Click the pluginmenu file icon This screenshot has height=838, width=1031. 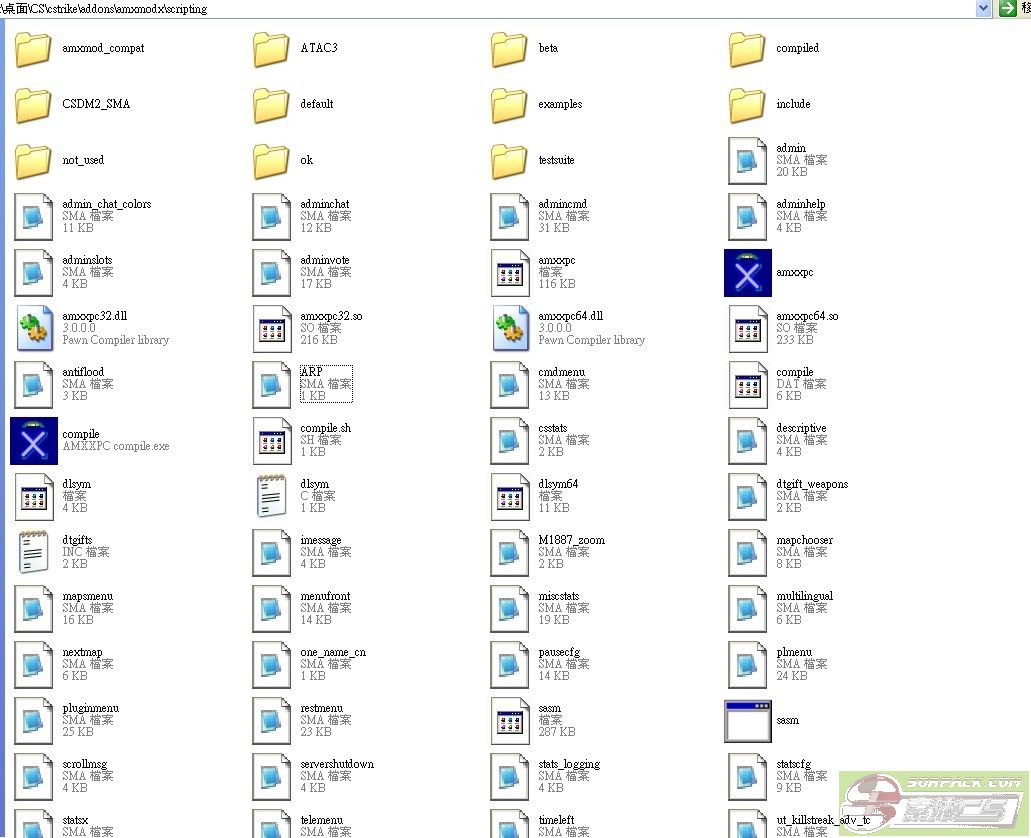(34, 721)
